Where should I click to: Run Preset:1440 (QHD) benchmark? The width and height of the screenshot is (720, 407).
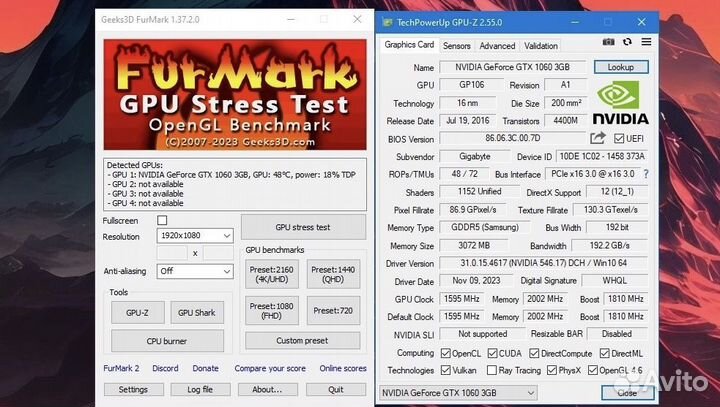coord(333,274)
